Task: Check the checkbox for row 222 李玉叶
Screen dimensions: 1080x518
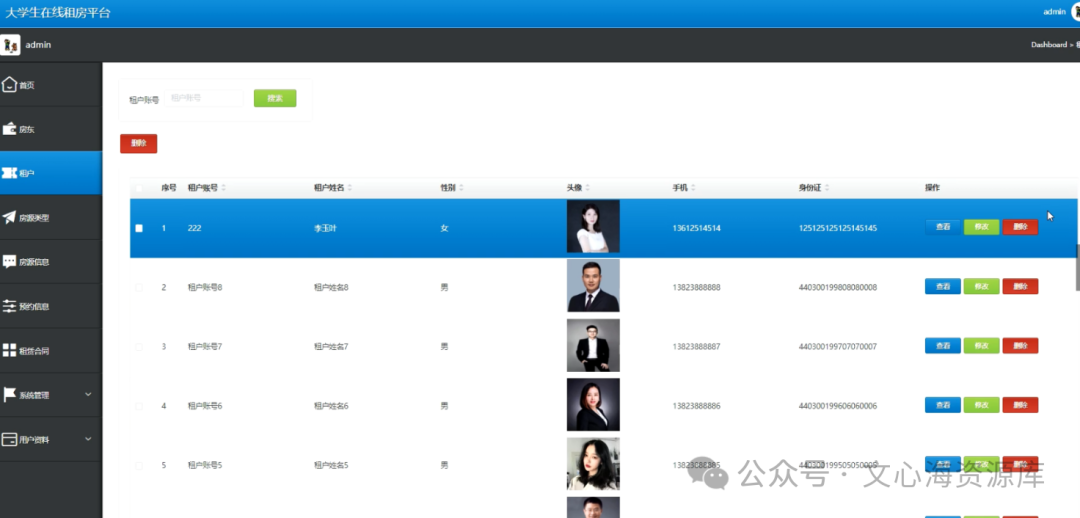Action: [139, 228]
